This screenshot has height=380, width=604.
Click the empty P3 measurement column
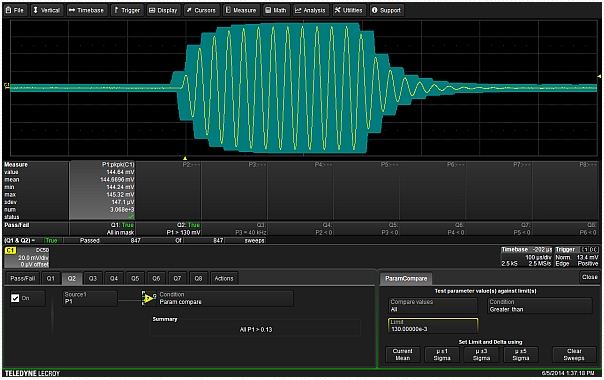coord(234,191)
